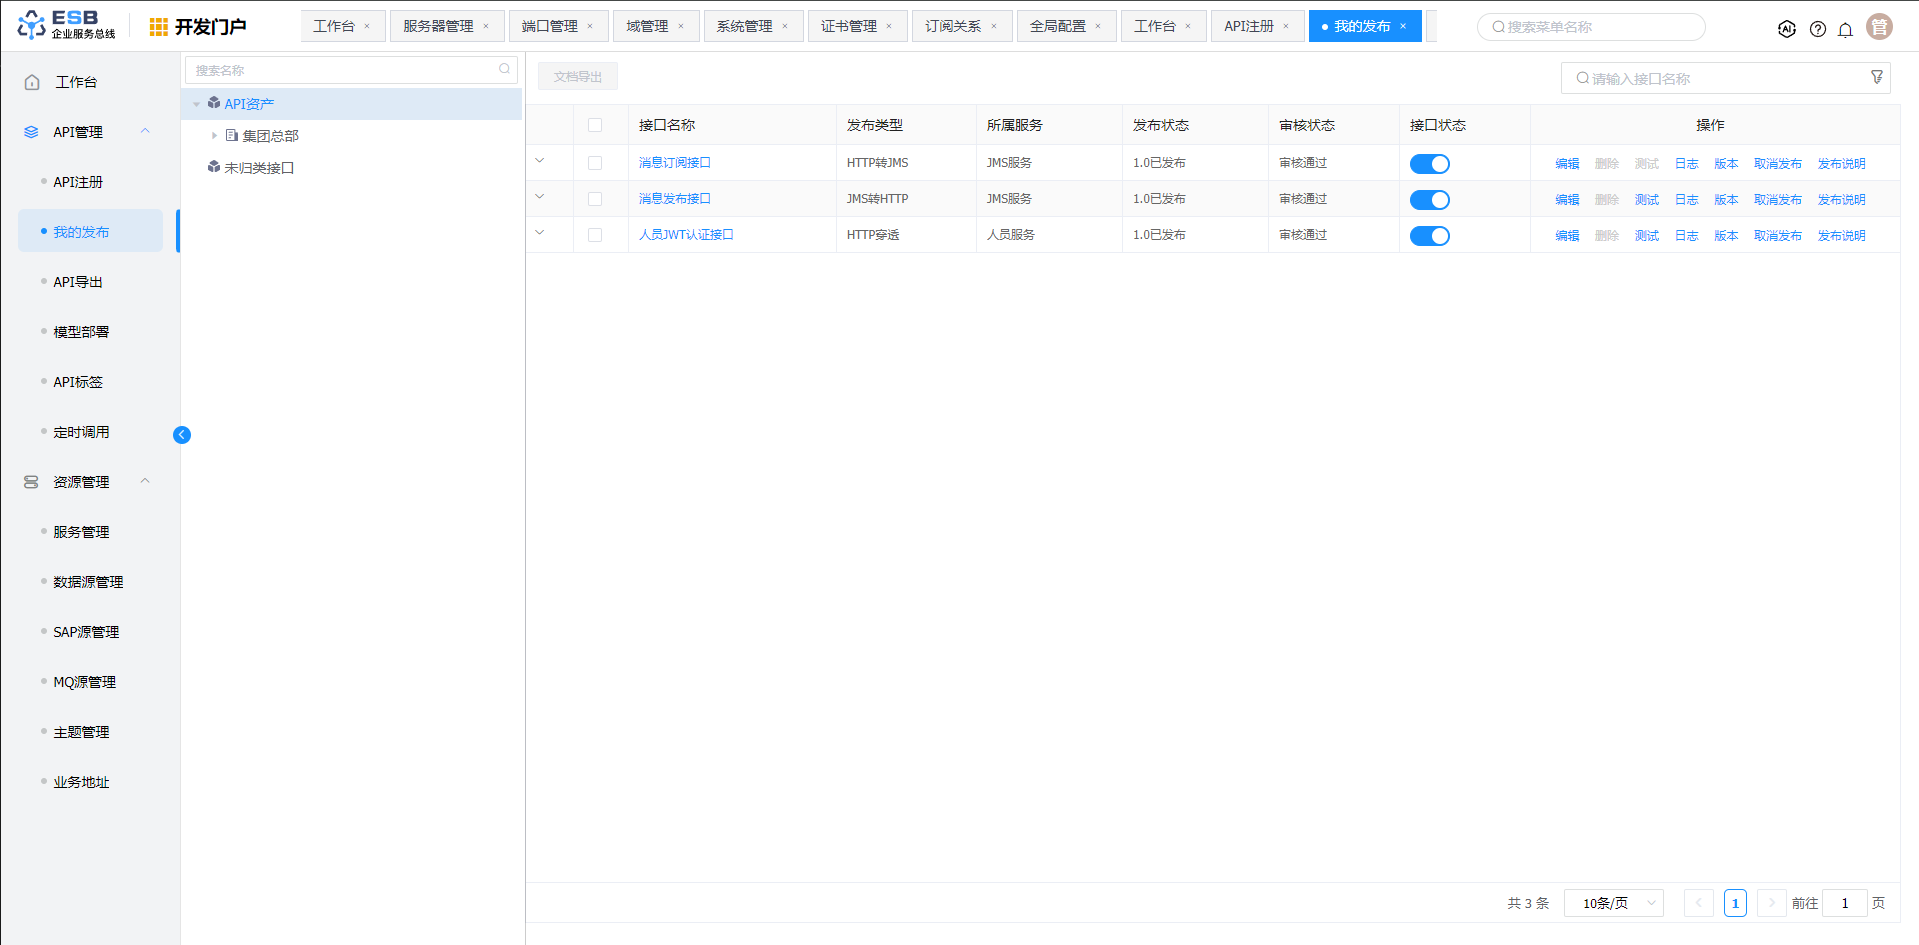Click the user avatar icon

[x=1880, y=27]
